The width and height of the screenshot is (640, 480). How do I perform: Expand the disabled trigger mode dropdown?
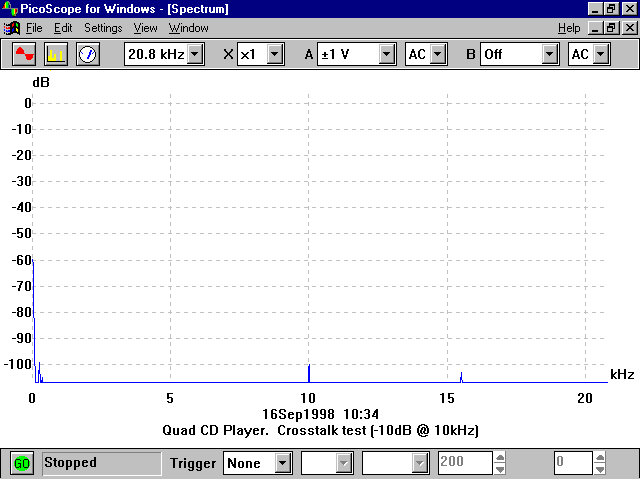(x=420, y=463)
